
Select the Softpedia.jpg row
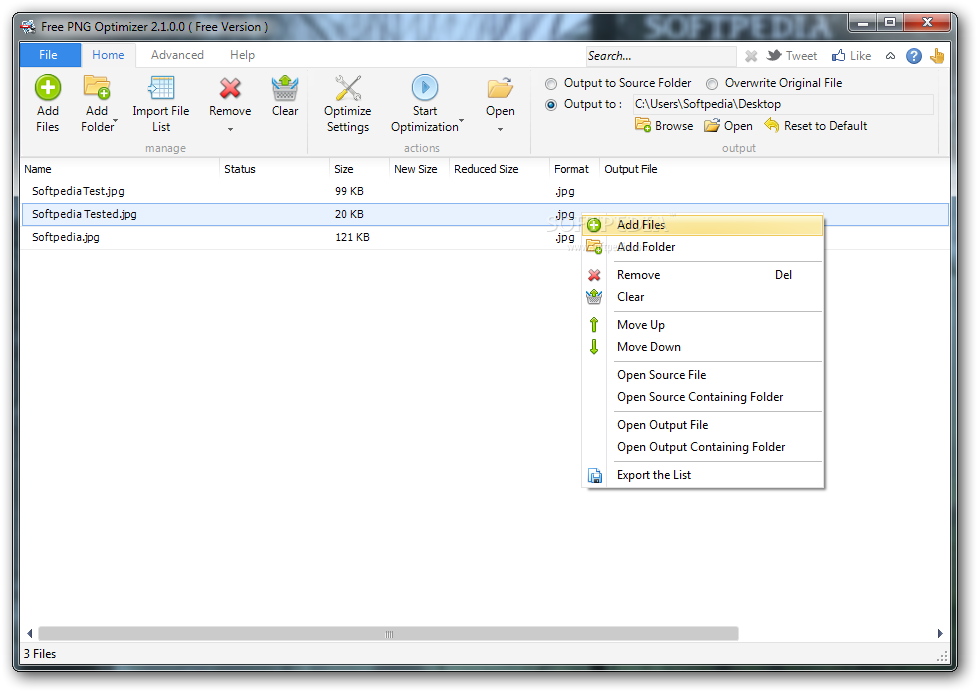485,237
